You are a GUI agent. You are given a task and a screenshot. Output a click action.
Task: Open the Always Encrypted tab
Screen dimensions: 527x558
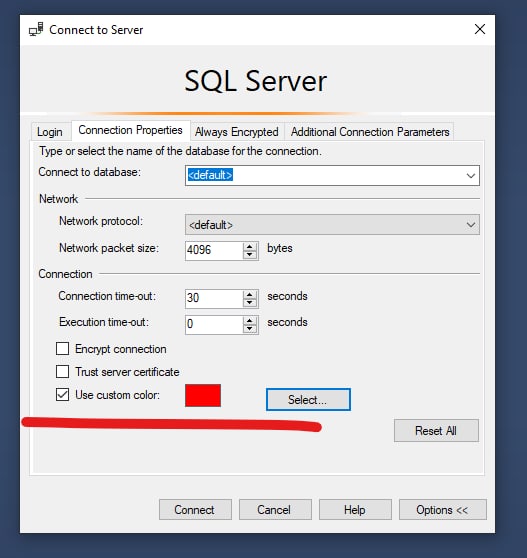237,132
